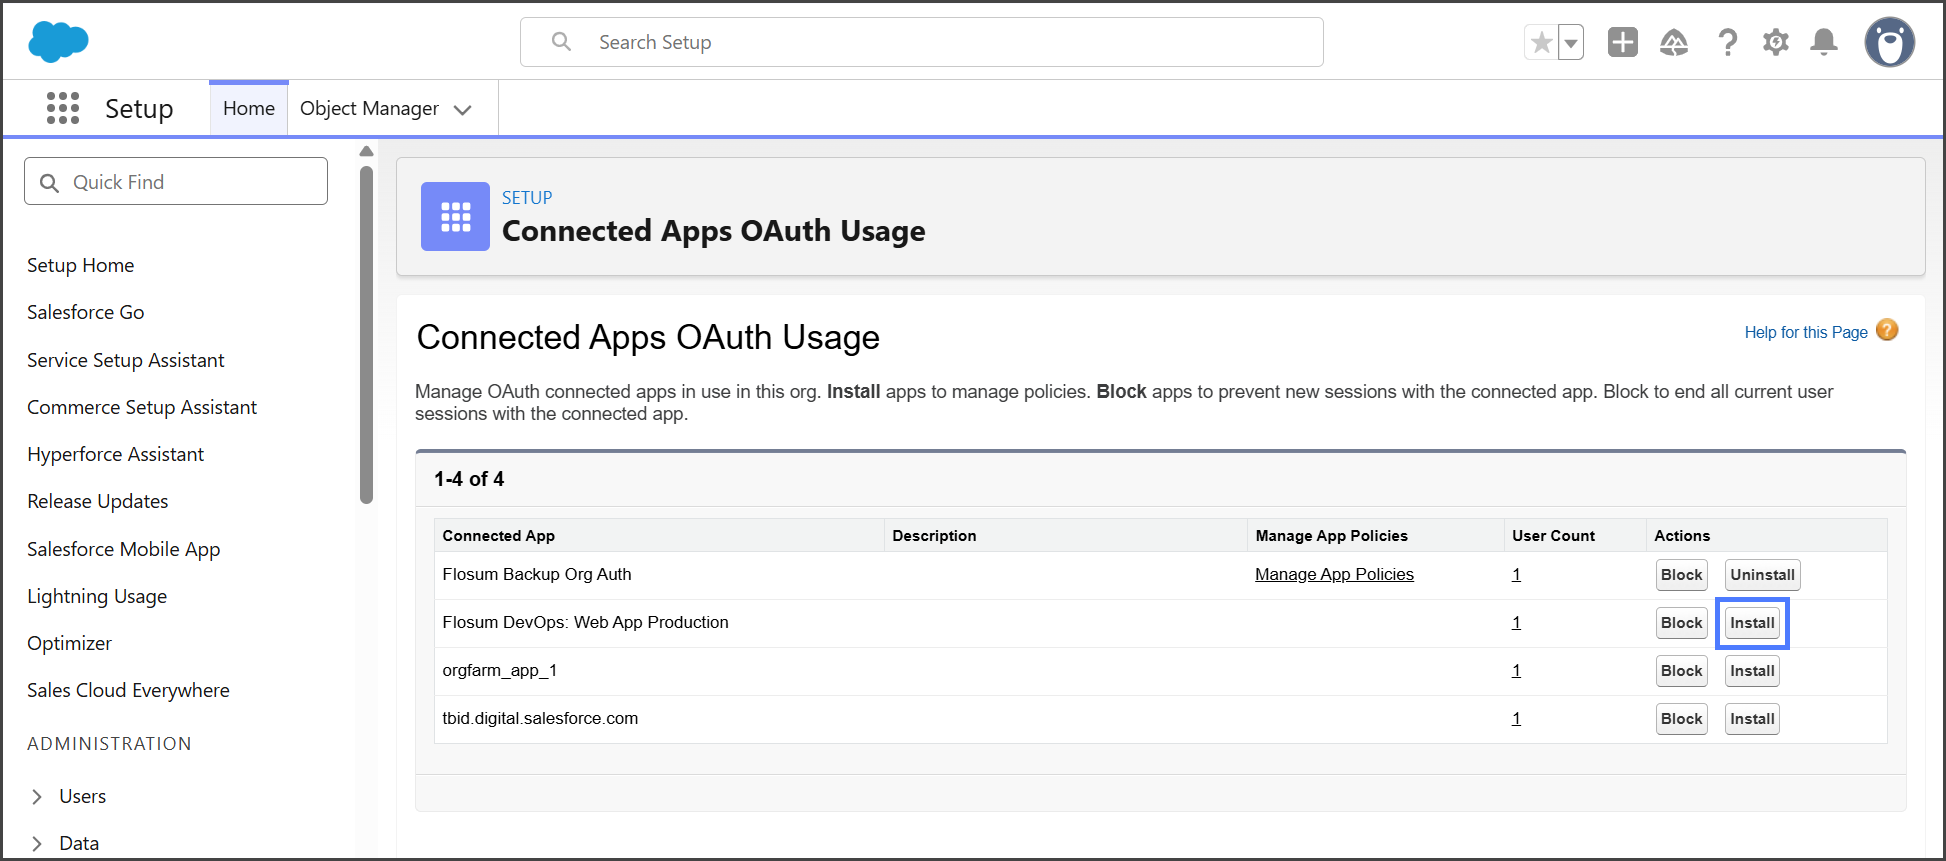Expand the favorites list dropdown arrow
The width and height of the screenshot is (1946, 861).
pyautogui.click(x=1571, y=43)
